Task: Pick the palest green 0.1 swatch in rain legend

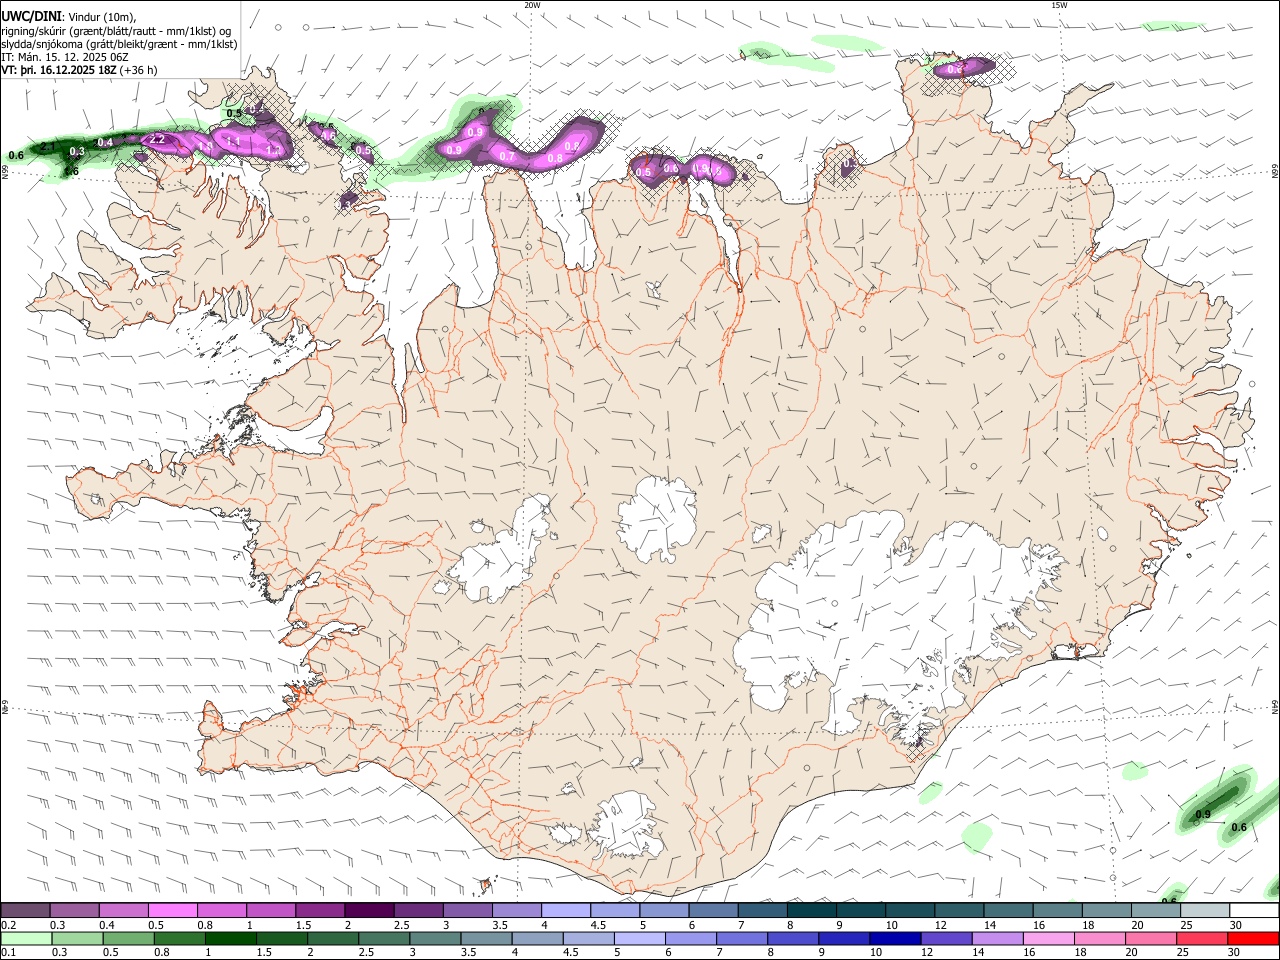Action: 27,939
